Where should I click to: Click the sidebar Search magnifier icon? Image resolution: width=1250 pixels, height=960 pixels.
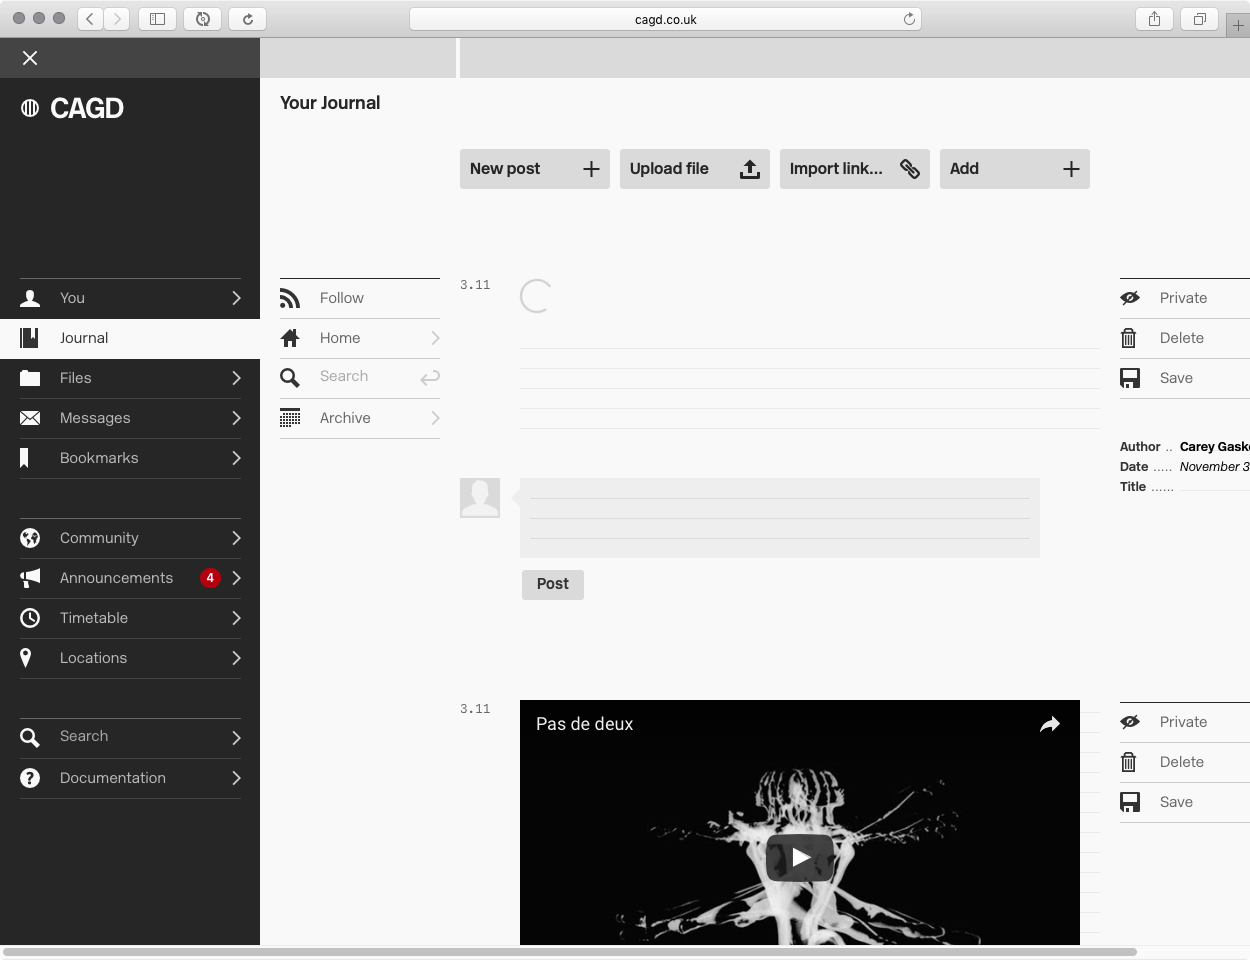coord(30,738)
